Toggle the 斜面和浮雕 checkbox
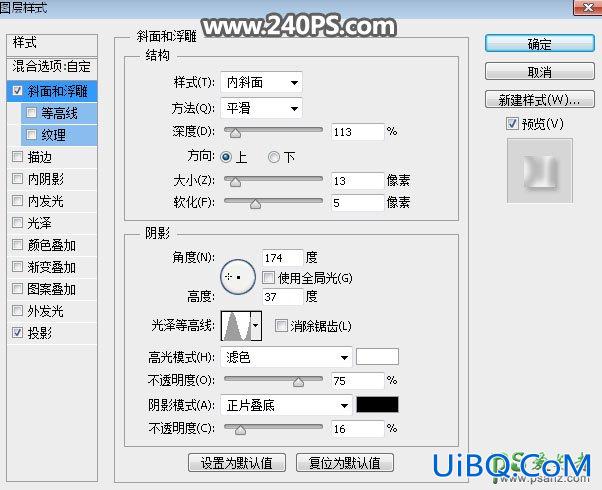 (x=17, y=91)
